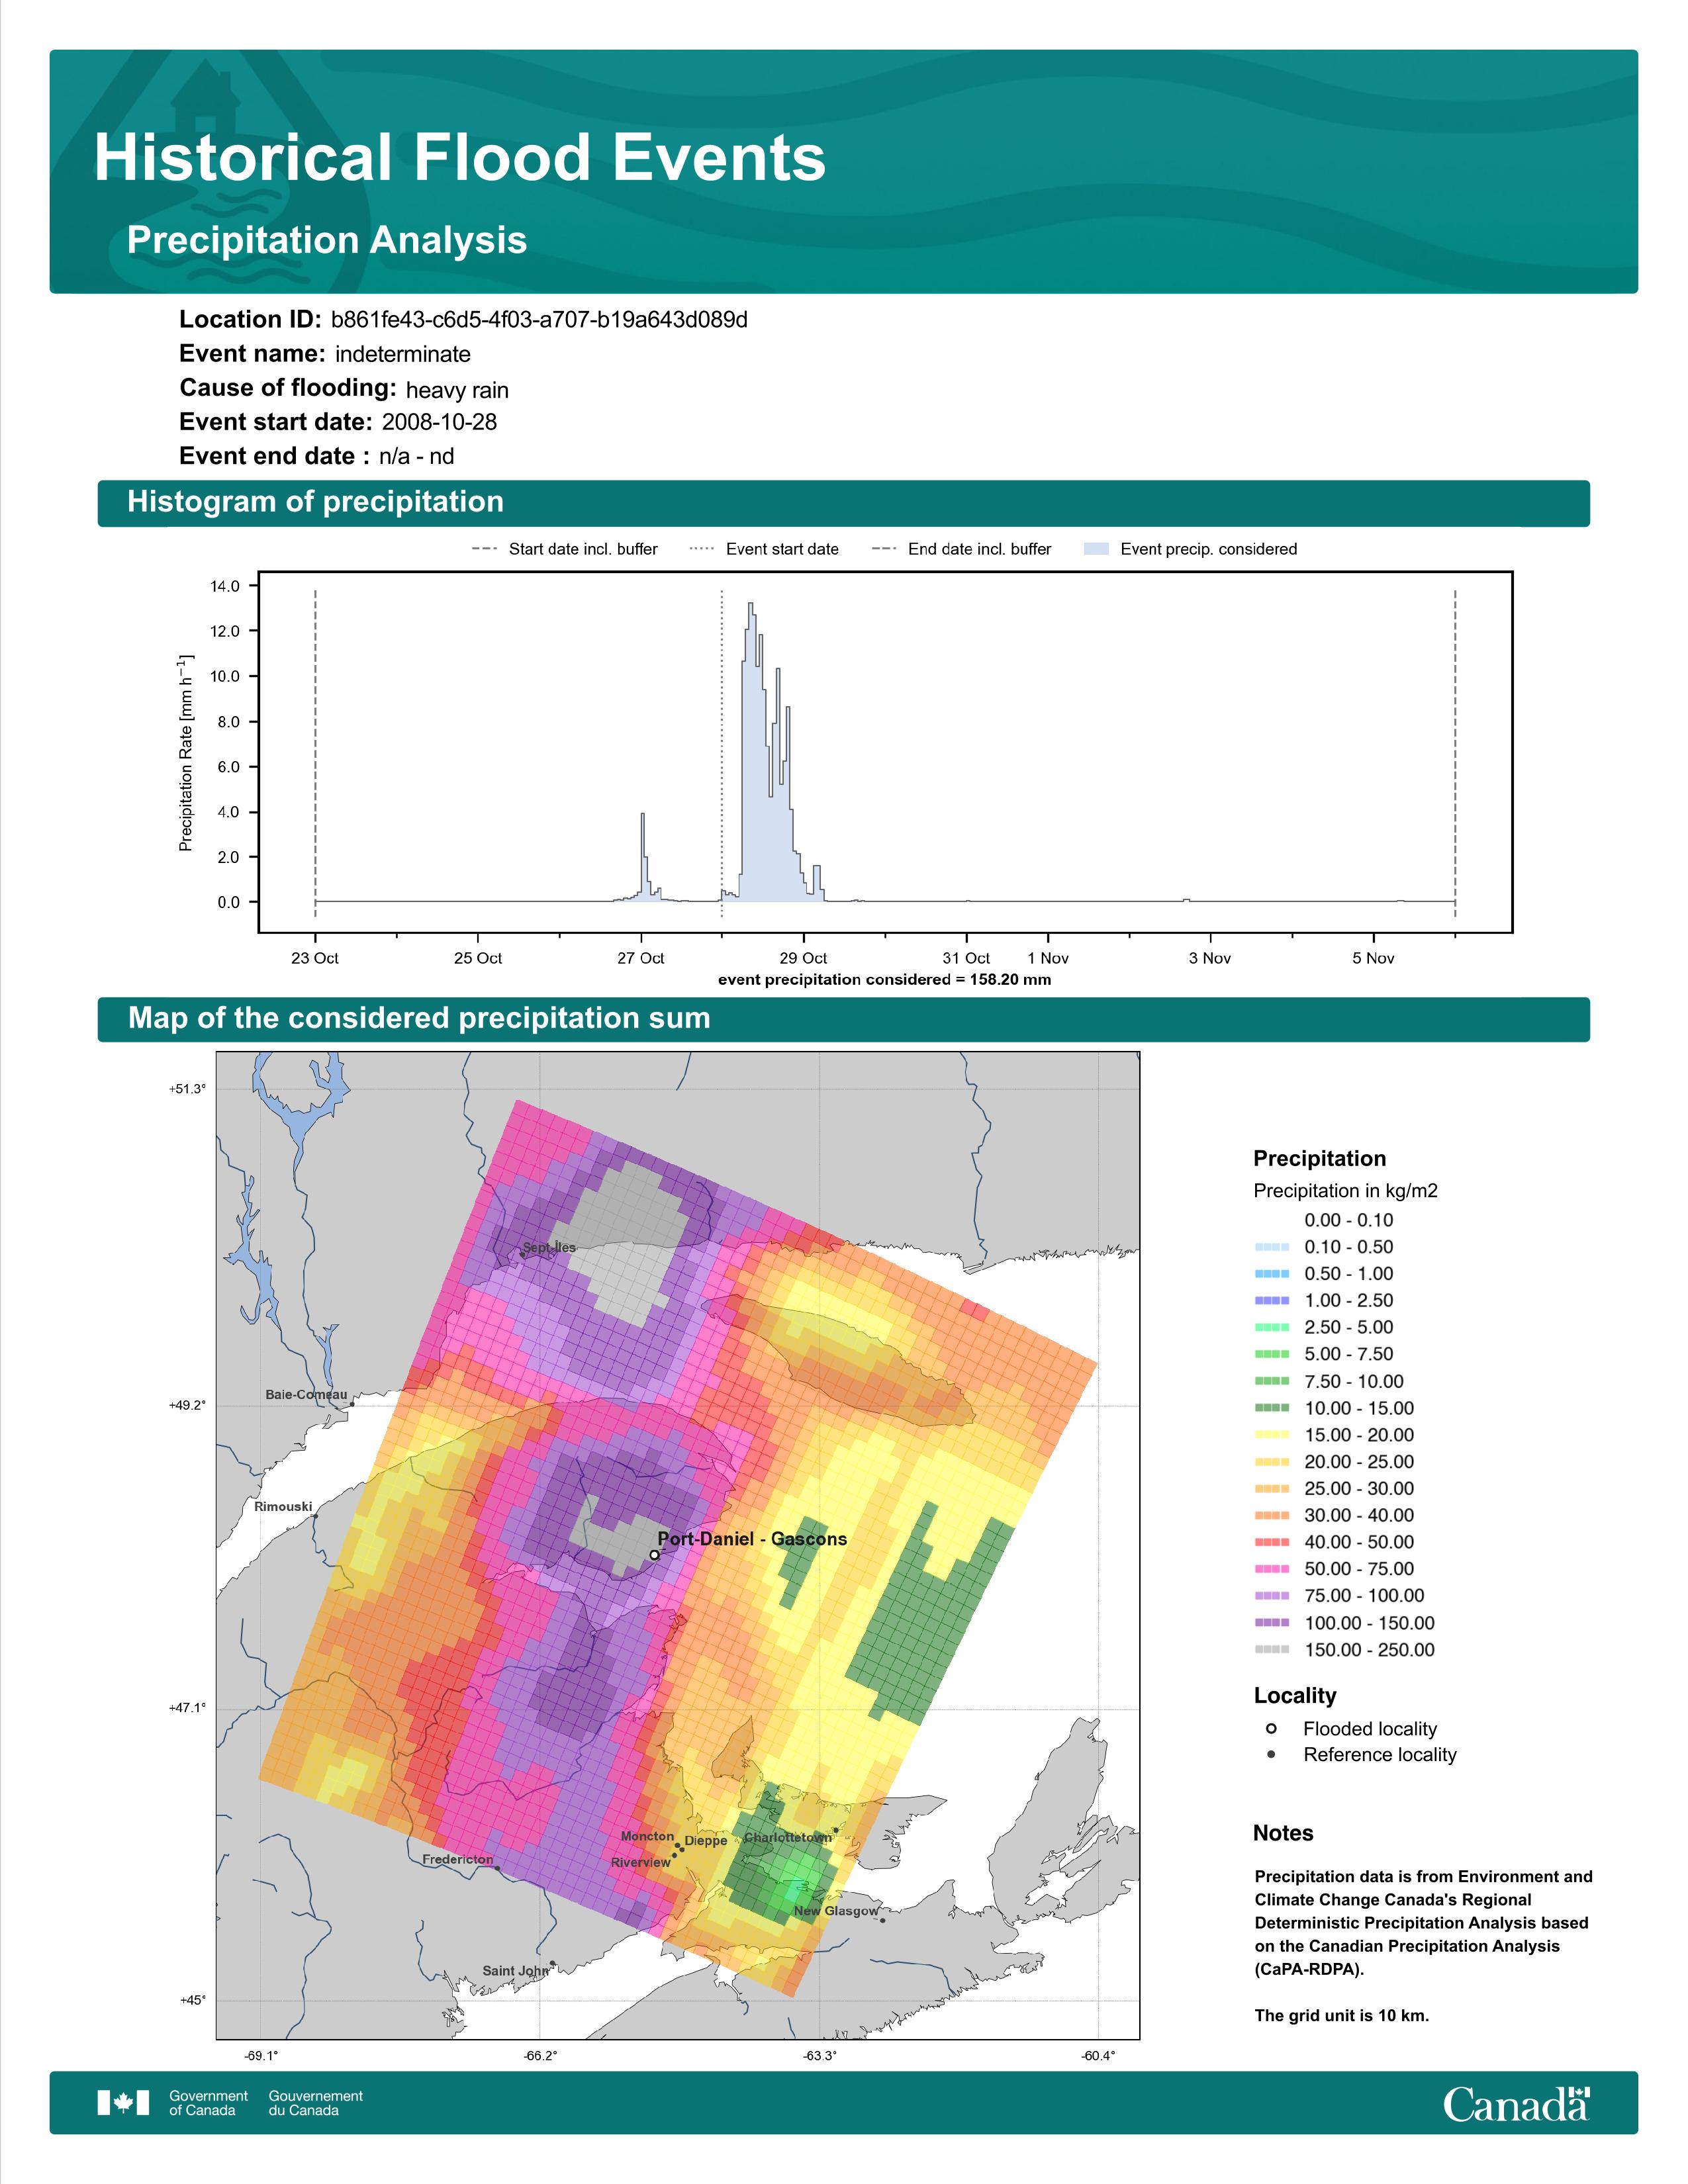The width and height of the screenshot is (1688, 2184).
Task: Click the Sept-Îles reference point on map
Action: 522,1255
